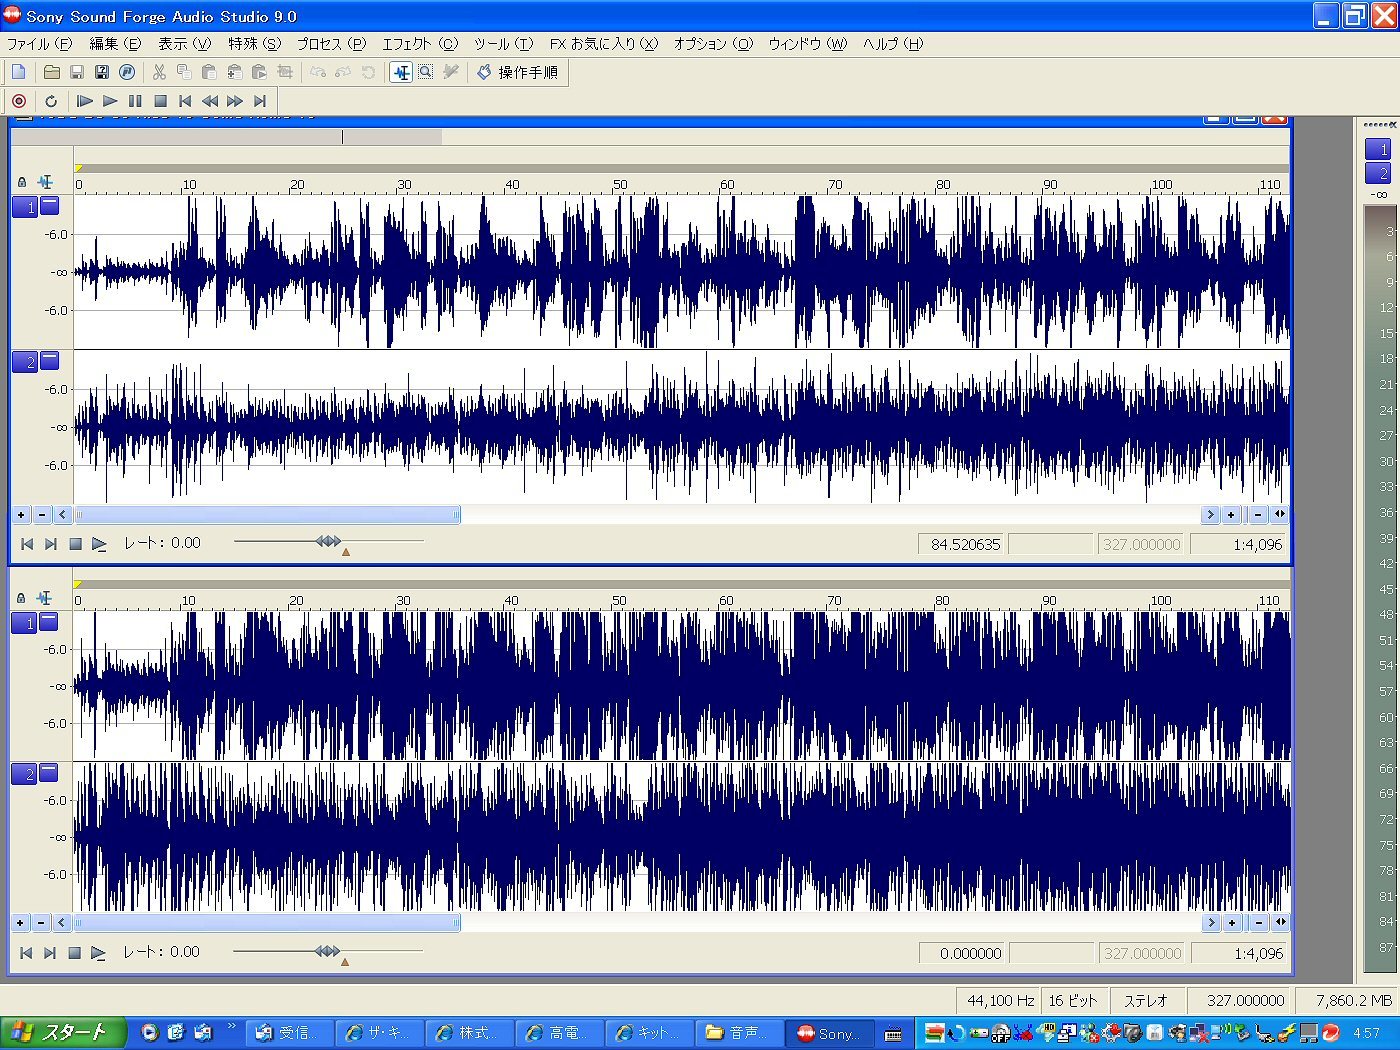The width and height of the screenshot is (1400, 1050).
Task: Click the lower window horizontal scrollbar thumb
Action: [x=268, y=923]
